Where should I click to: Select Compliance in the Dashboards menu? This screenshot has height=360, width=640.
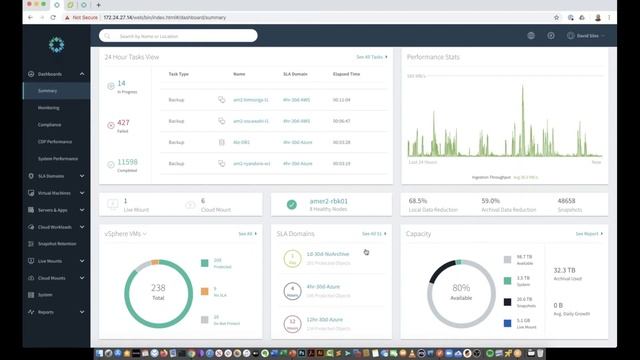pos(49,125)
